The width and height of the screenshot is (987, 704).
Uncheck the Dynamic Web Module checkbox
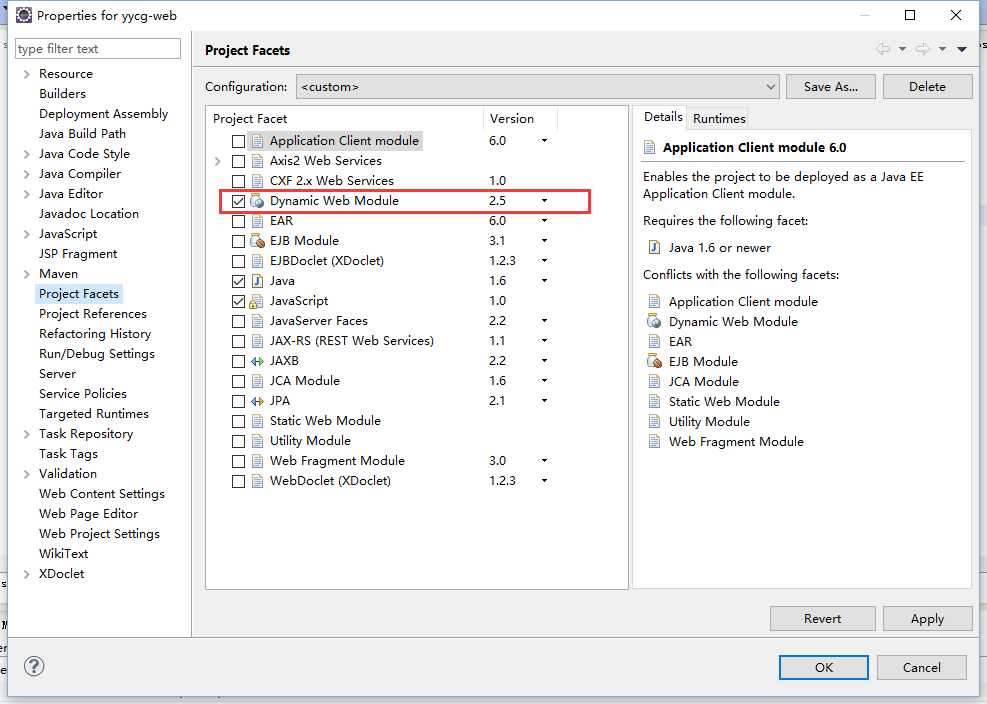(x=238, y=202)
